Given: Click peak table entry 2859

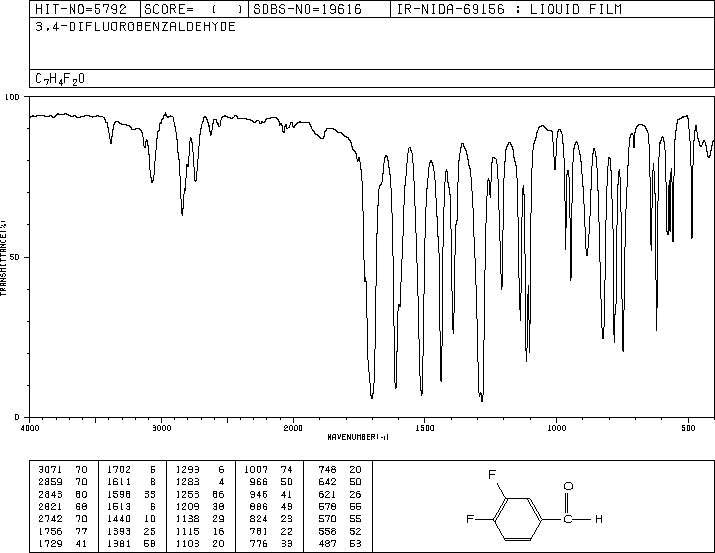Looking at the screenshot, I should click(51, 482).
